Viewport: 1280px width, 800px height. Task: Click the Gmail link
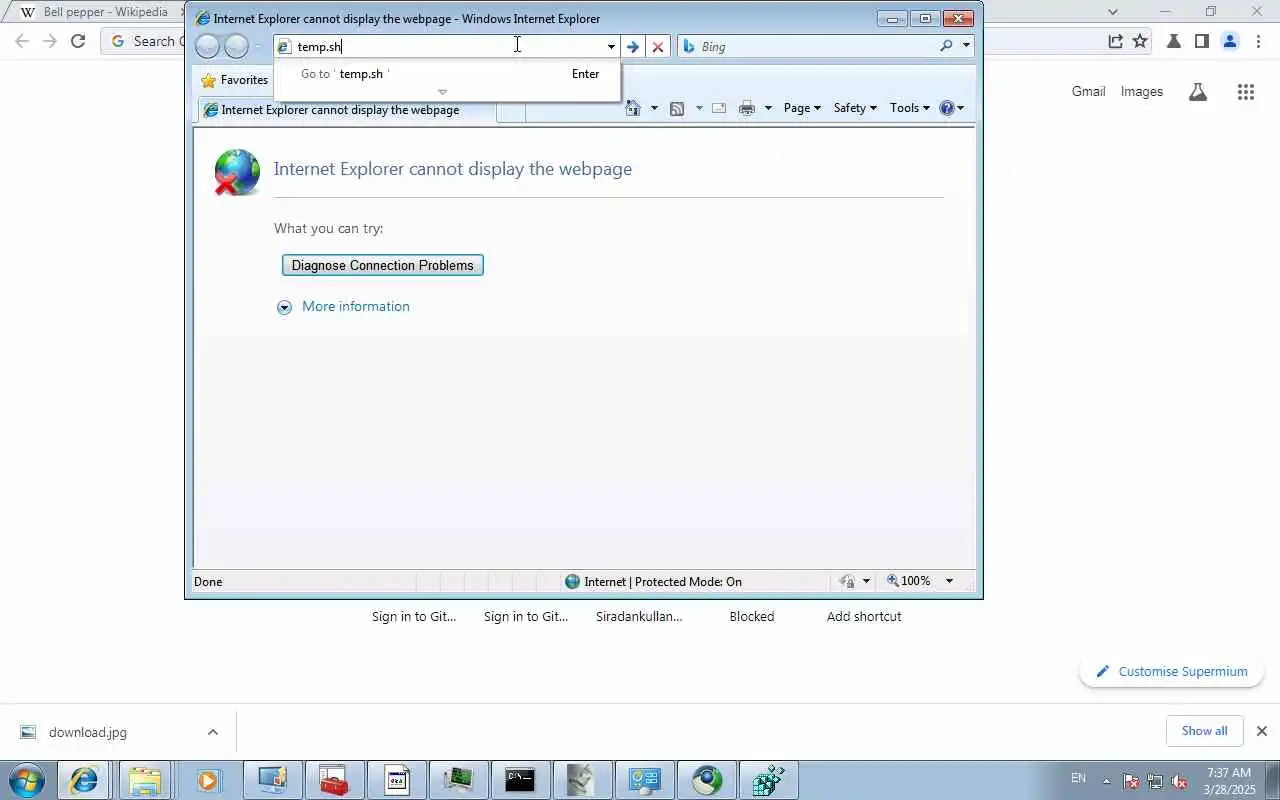click(1088, 91)
